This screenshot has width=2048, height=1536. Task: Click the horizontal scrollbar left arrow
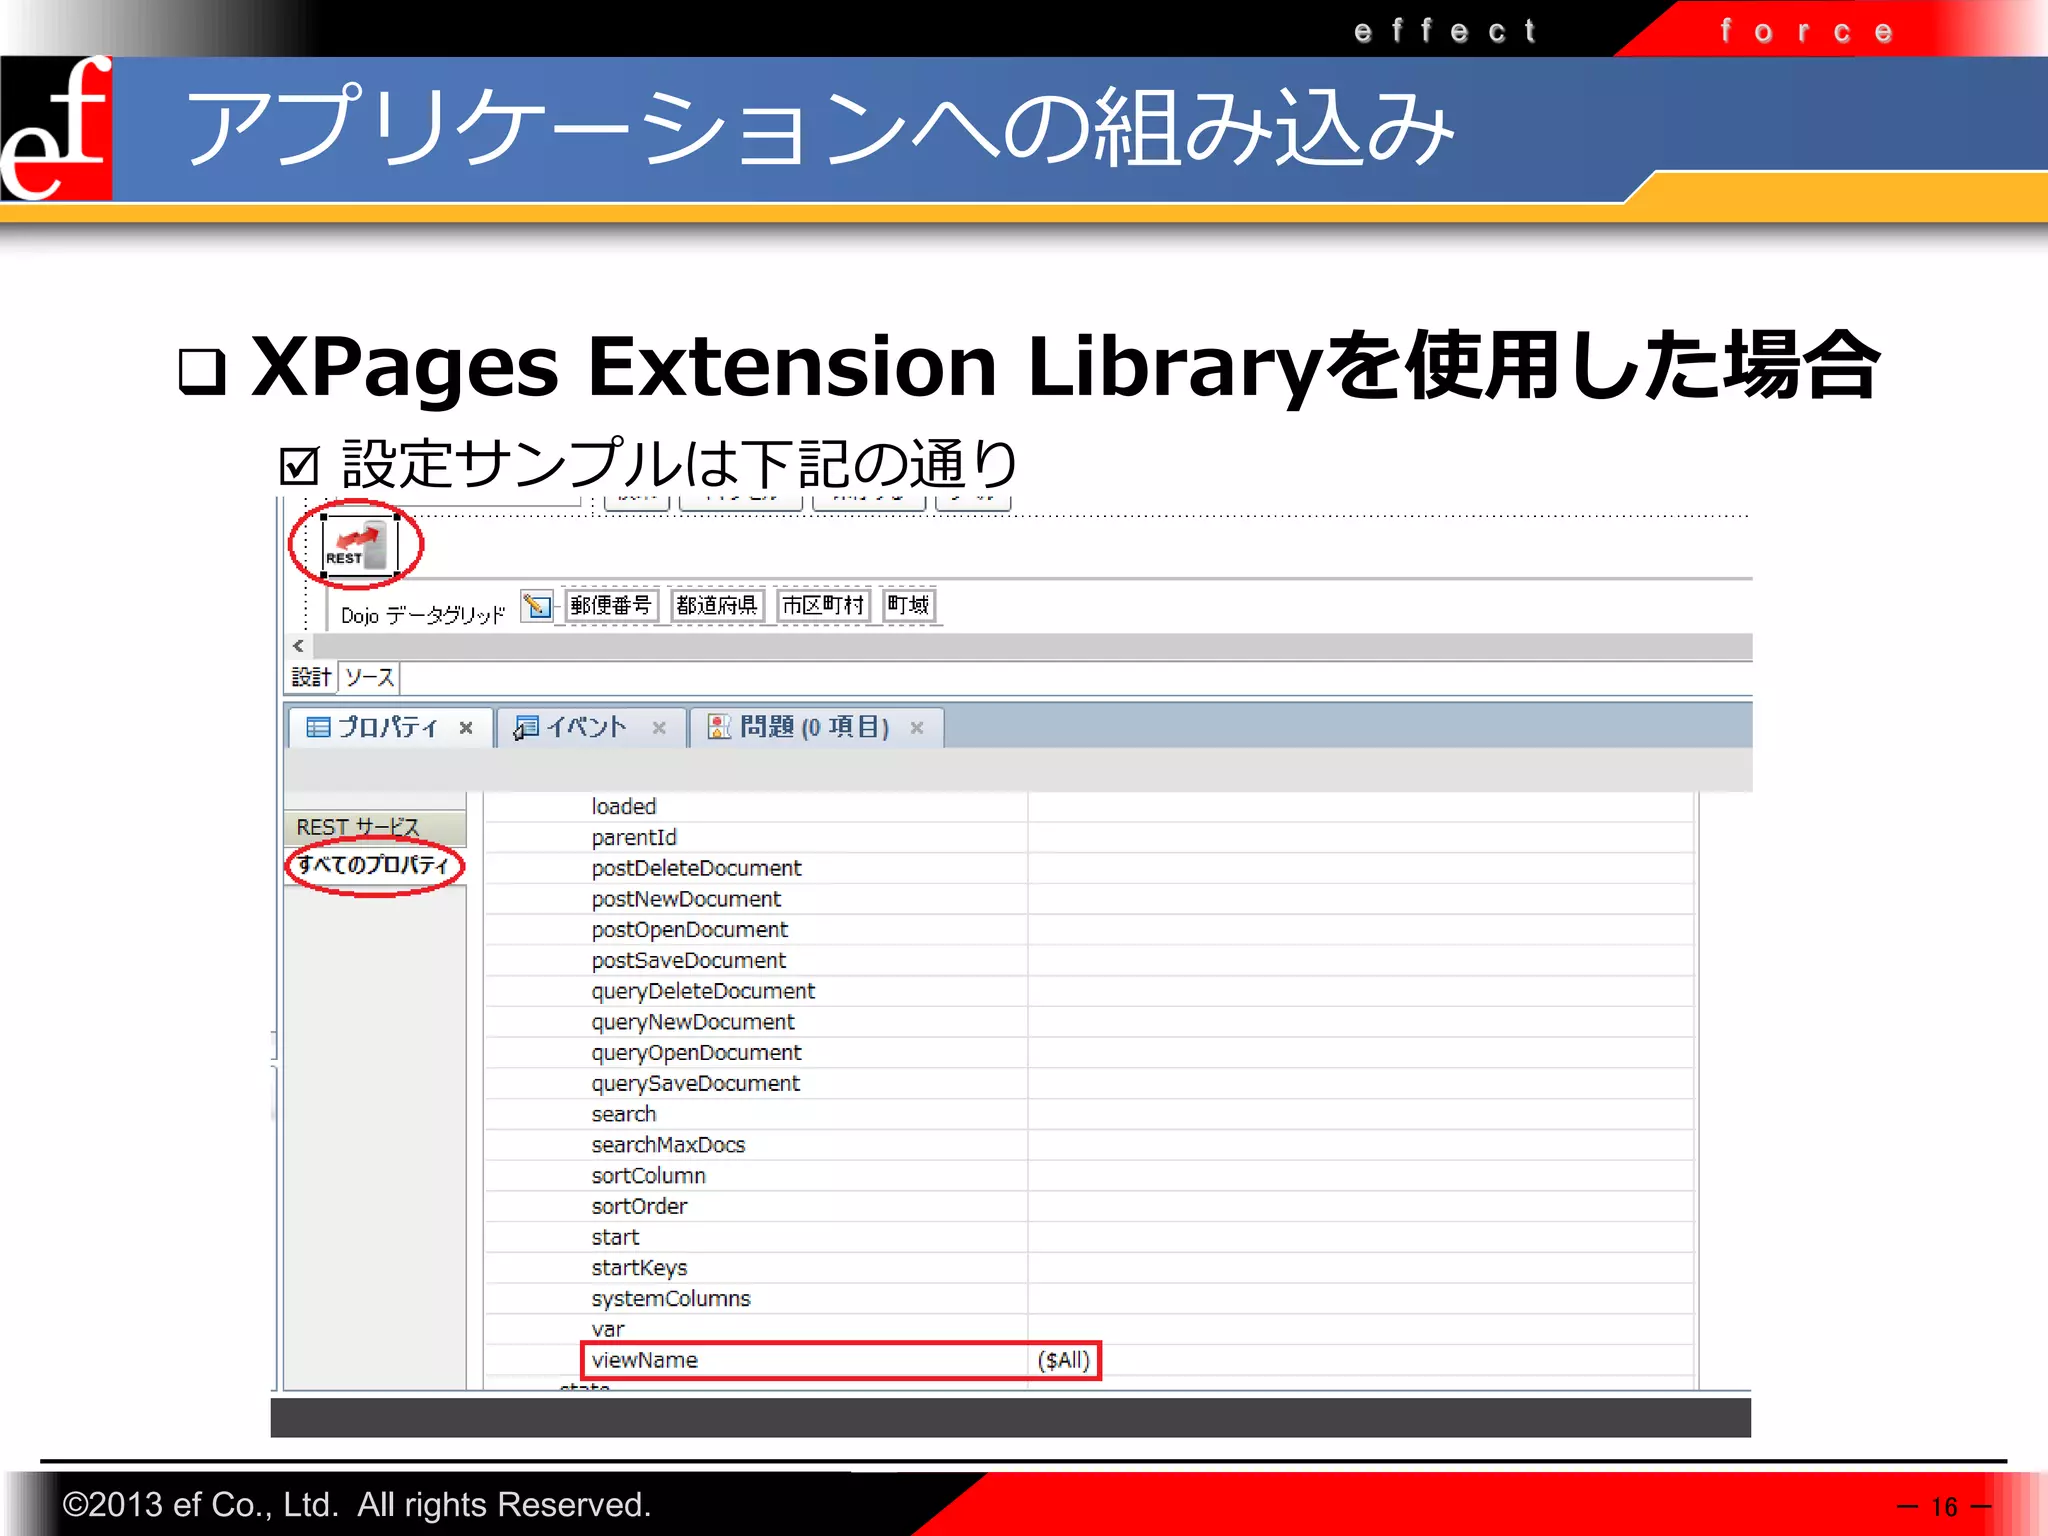[x=298, y=646]
